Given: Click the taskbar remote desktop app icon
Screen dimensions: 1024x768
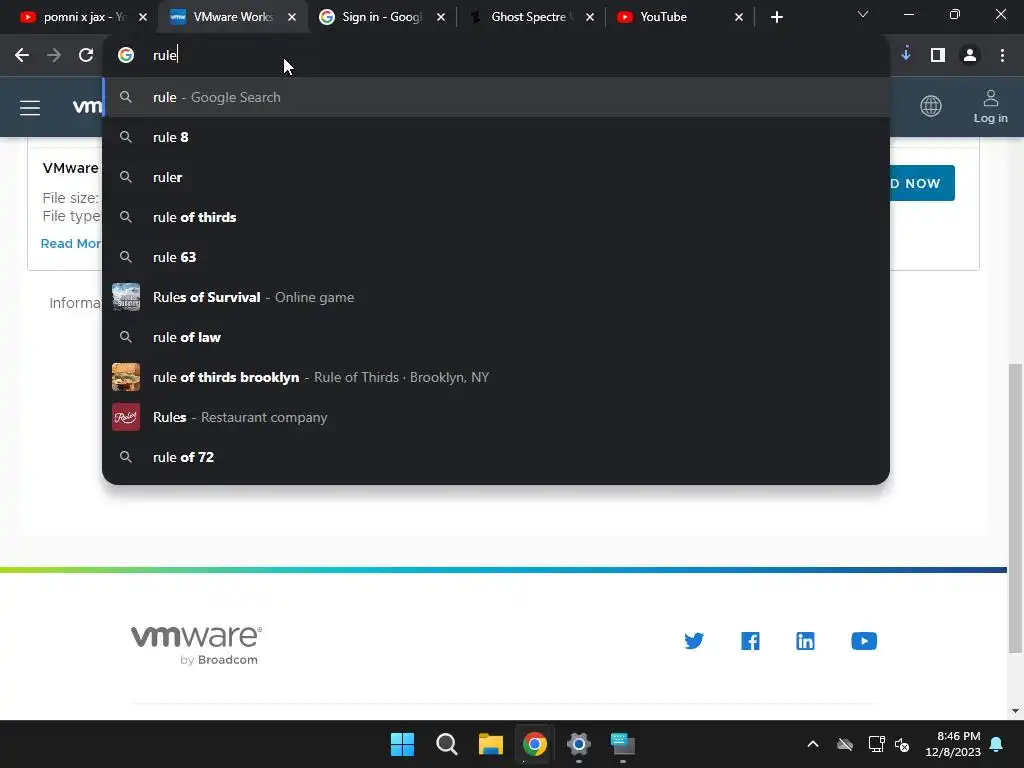Looking at the screenshot, I should coord(622,744).
